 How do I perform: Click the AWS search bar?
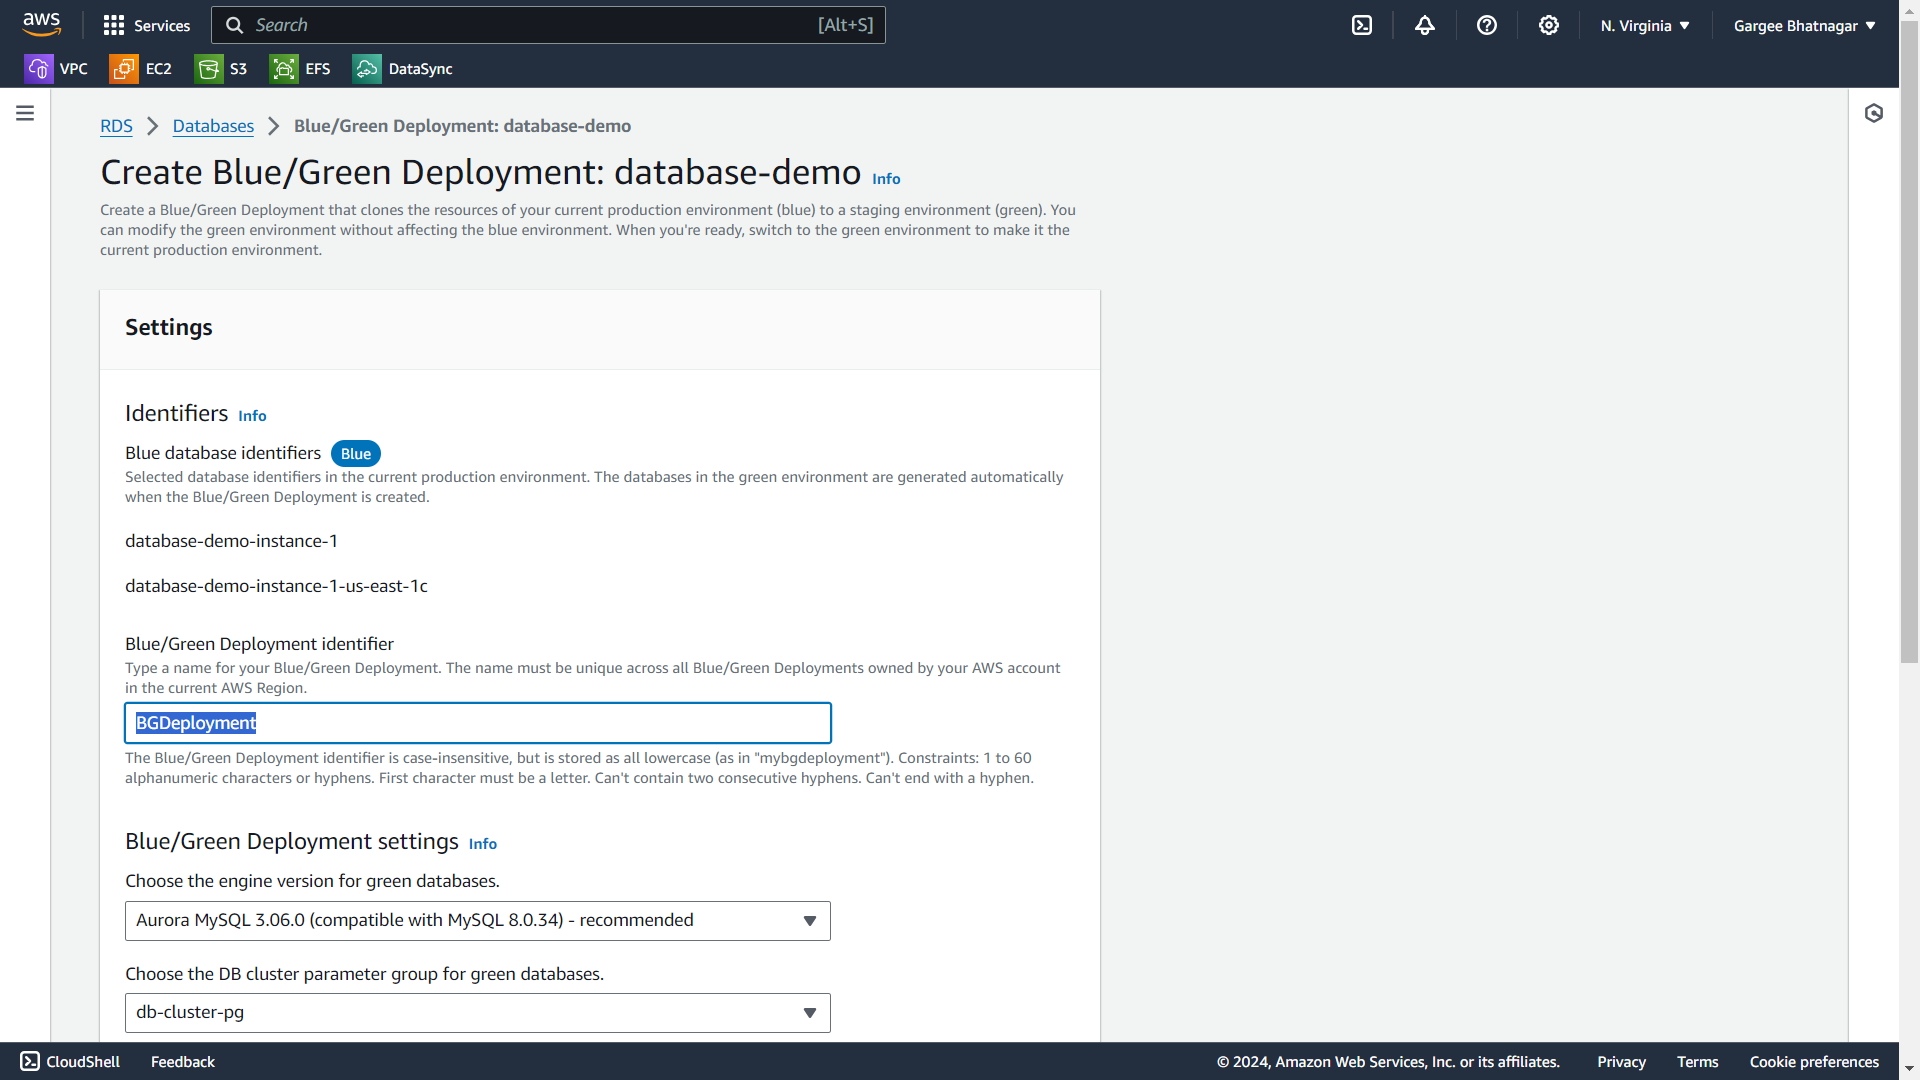click(548, 25)
